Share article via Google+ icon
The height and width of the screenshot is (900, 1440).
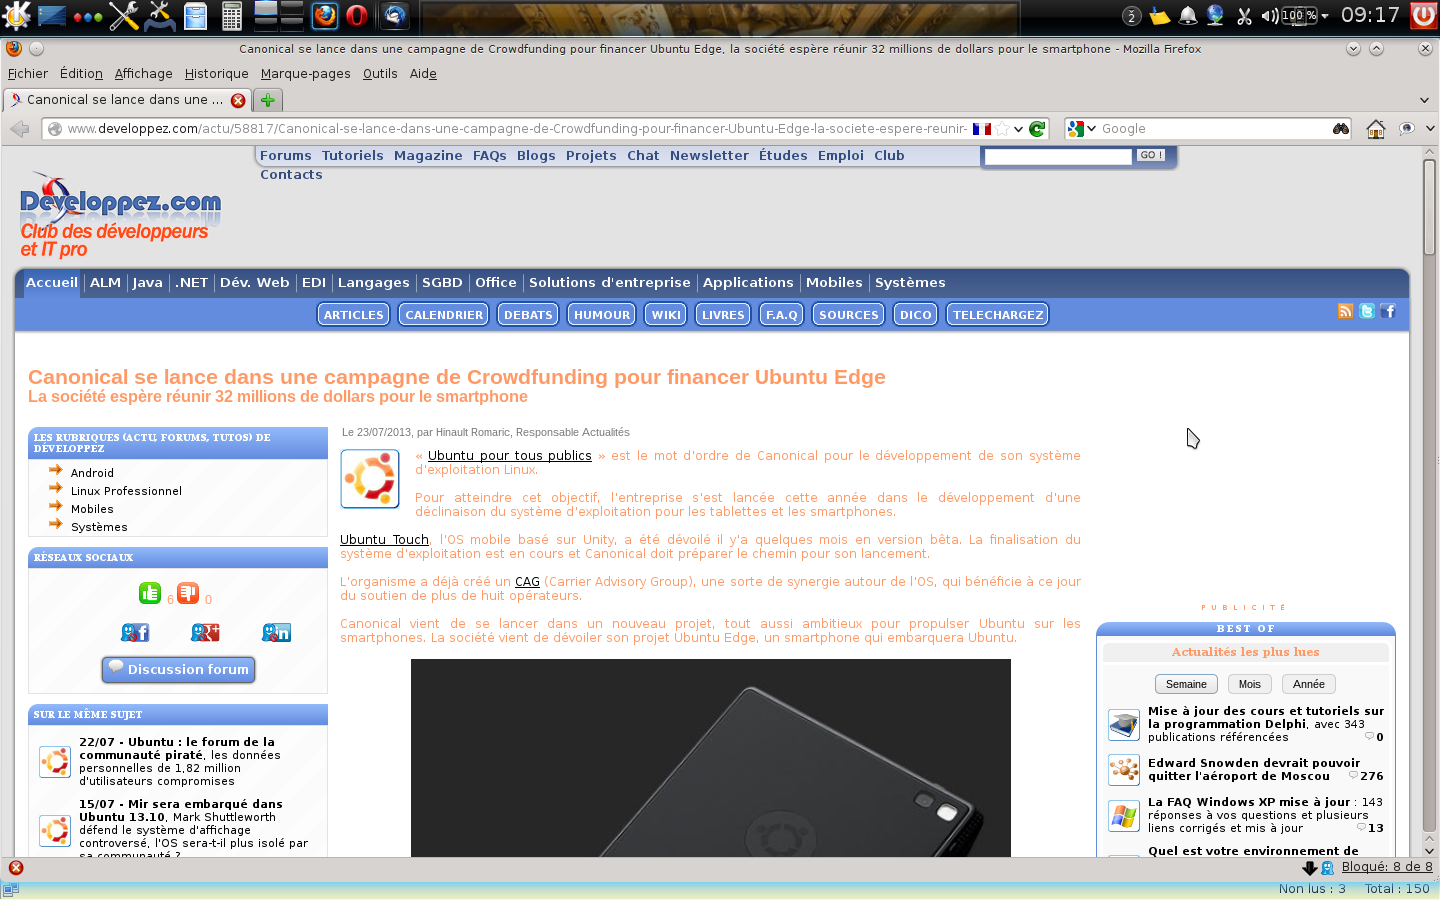[x=205, y=632]
